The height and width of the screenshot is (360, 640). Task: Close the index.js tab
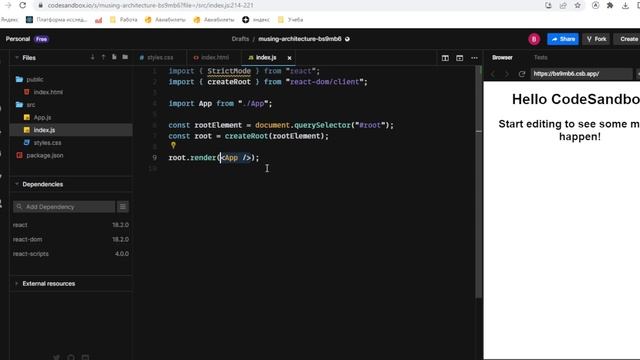point(289,58)
